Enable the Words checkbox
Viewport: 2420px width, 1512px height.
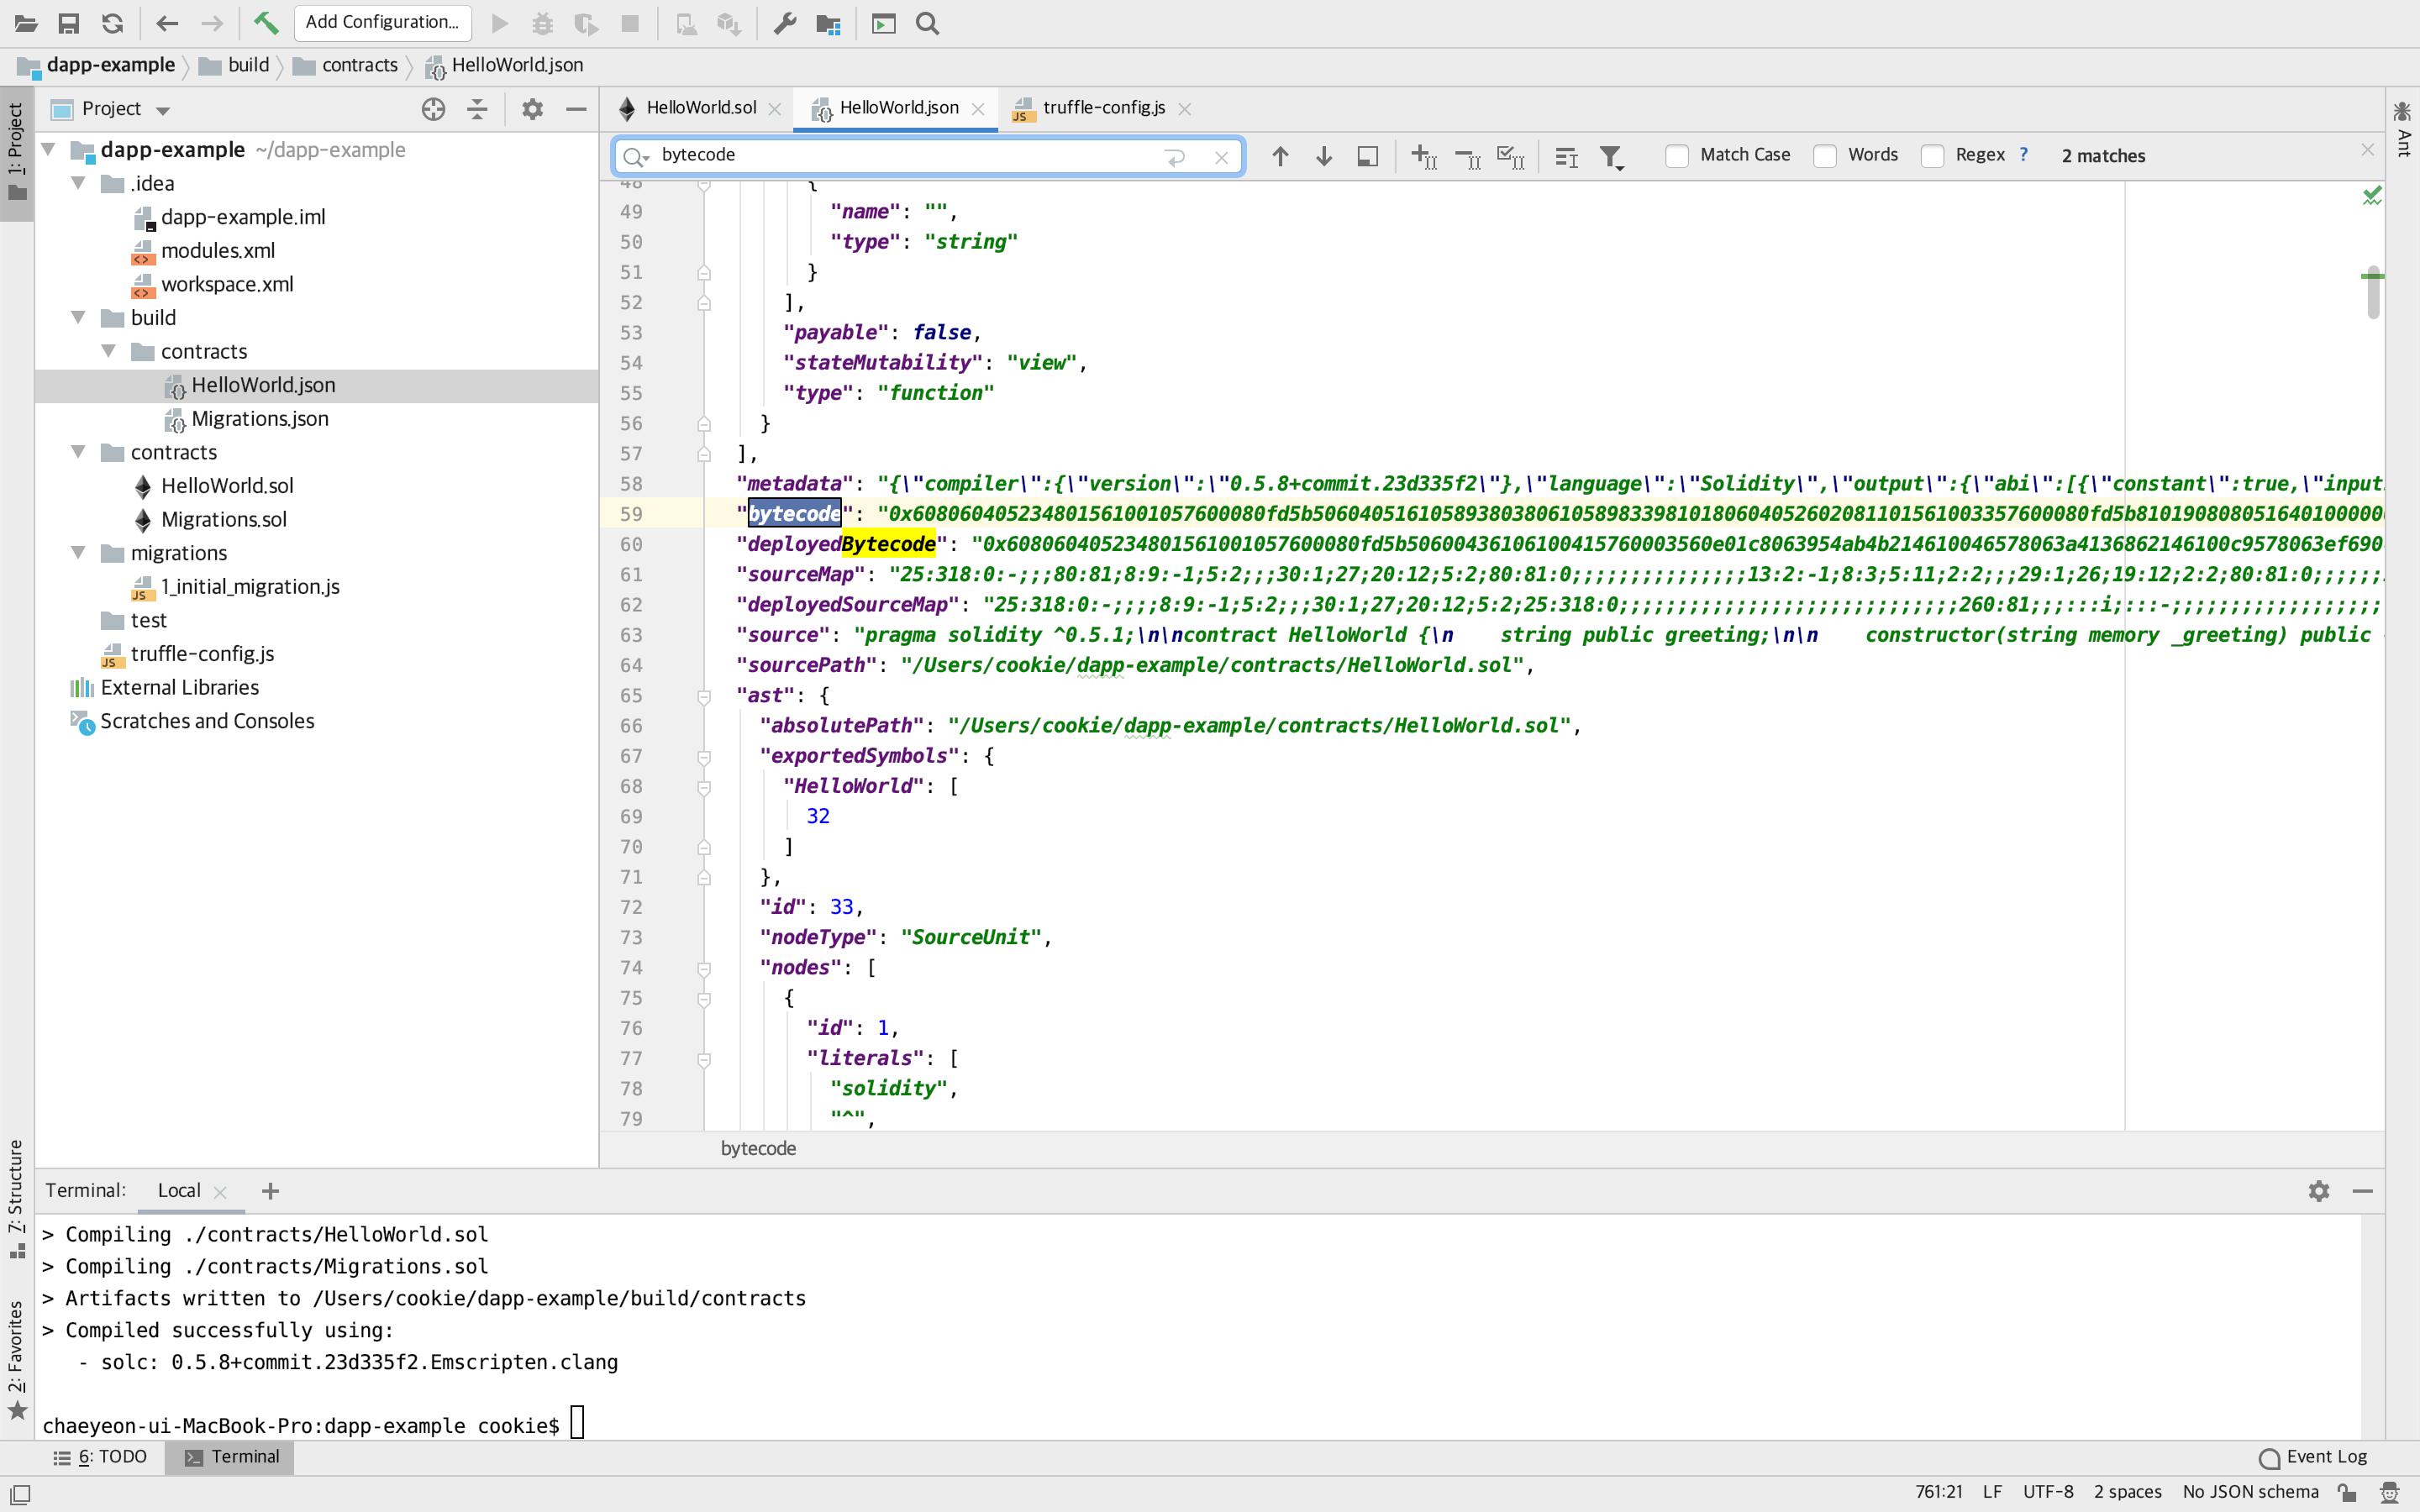[1825, 156]
